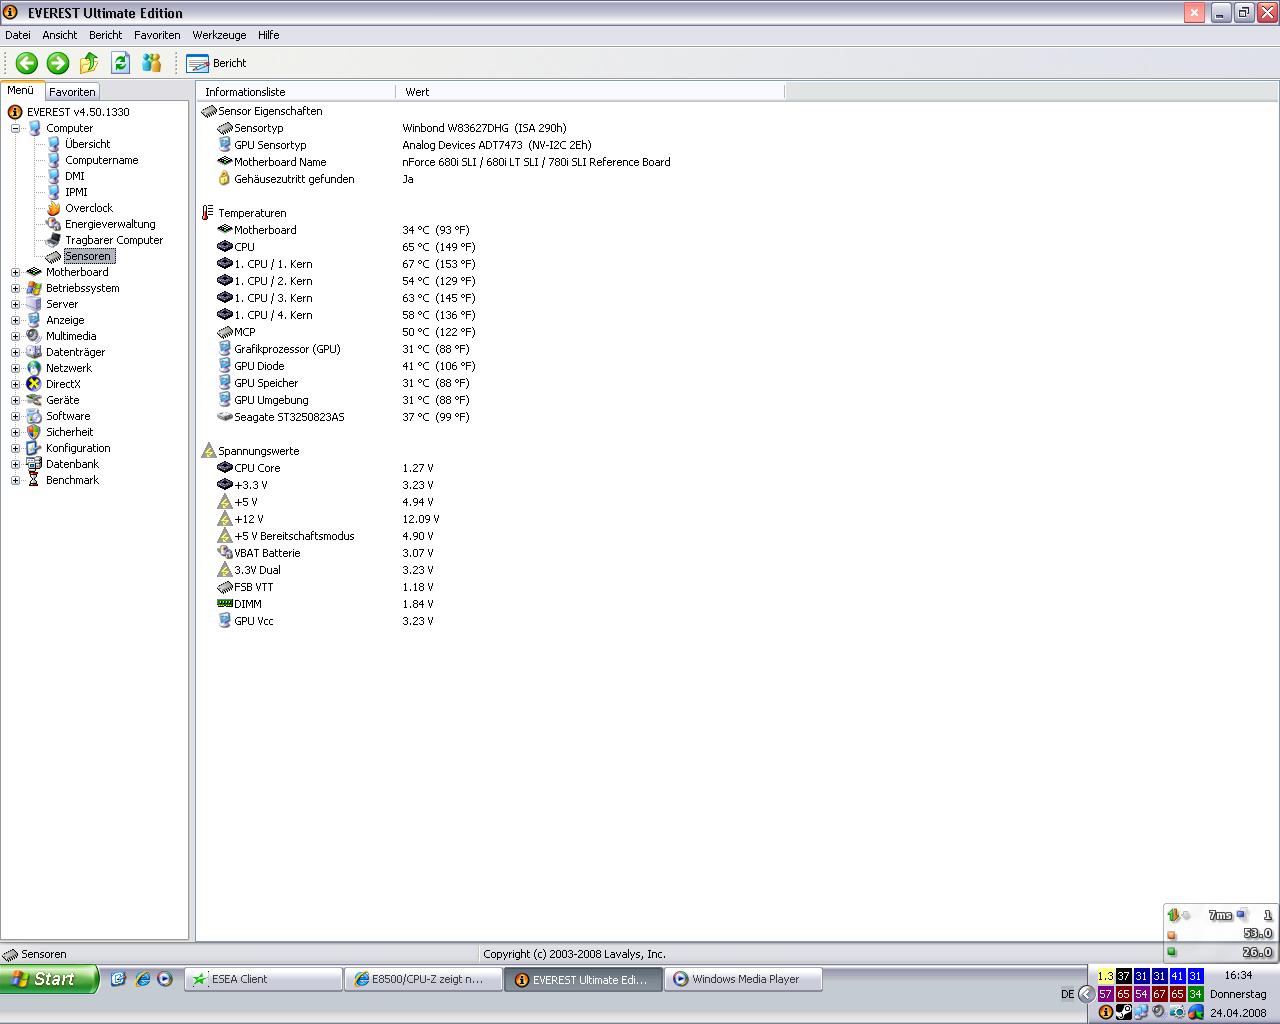This screenshot has width=1280, height=1024.
Task: Select the EVEREST v4.50.1330 root node
Action: [x=78, y=112]
